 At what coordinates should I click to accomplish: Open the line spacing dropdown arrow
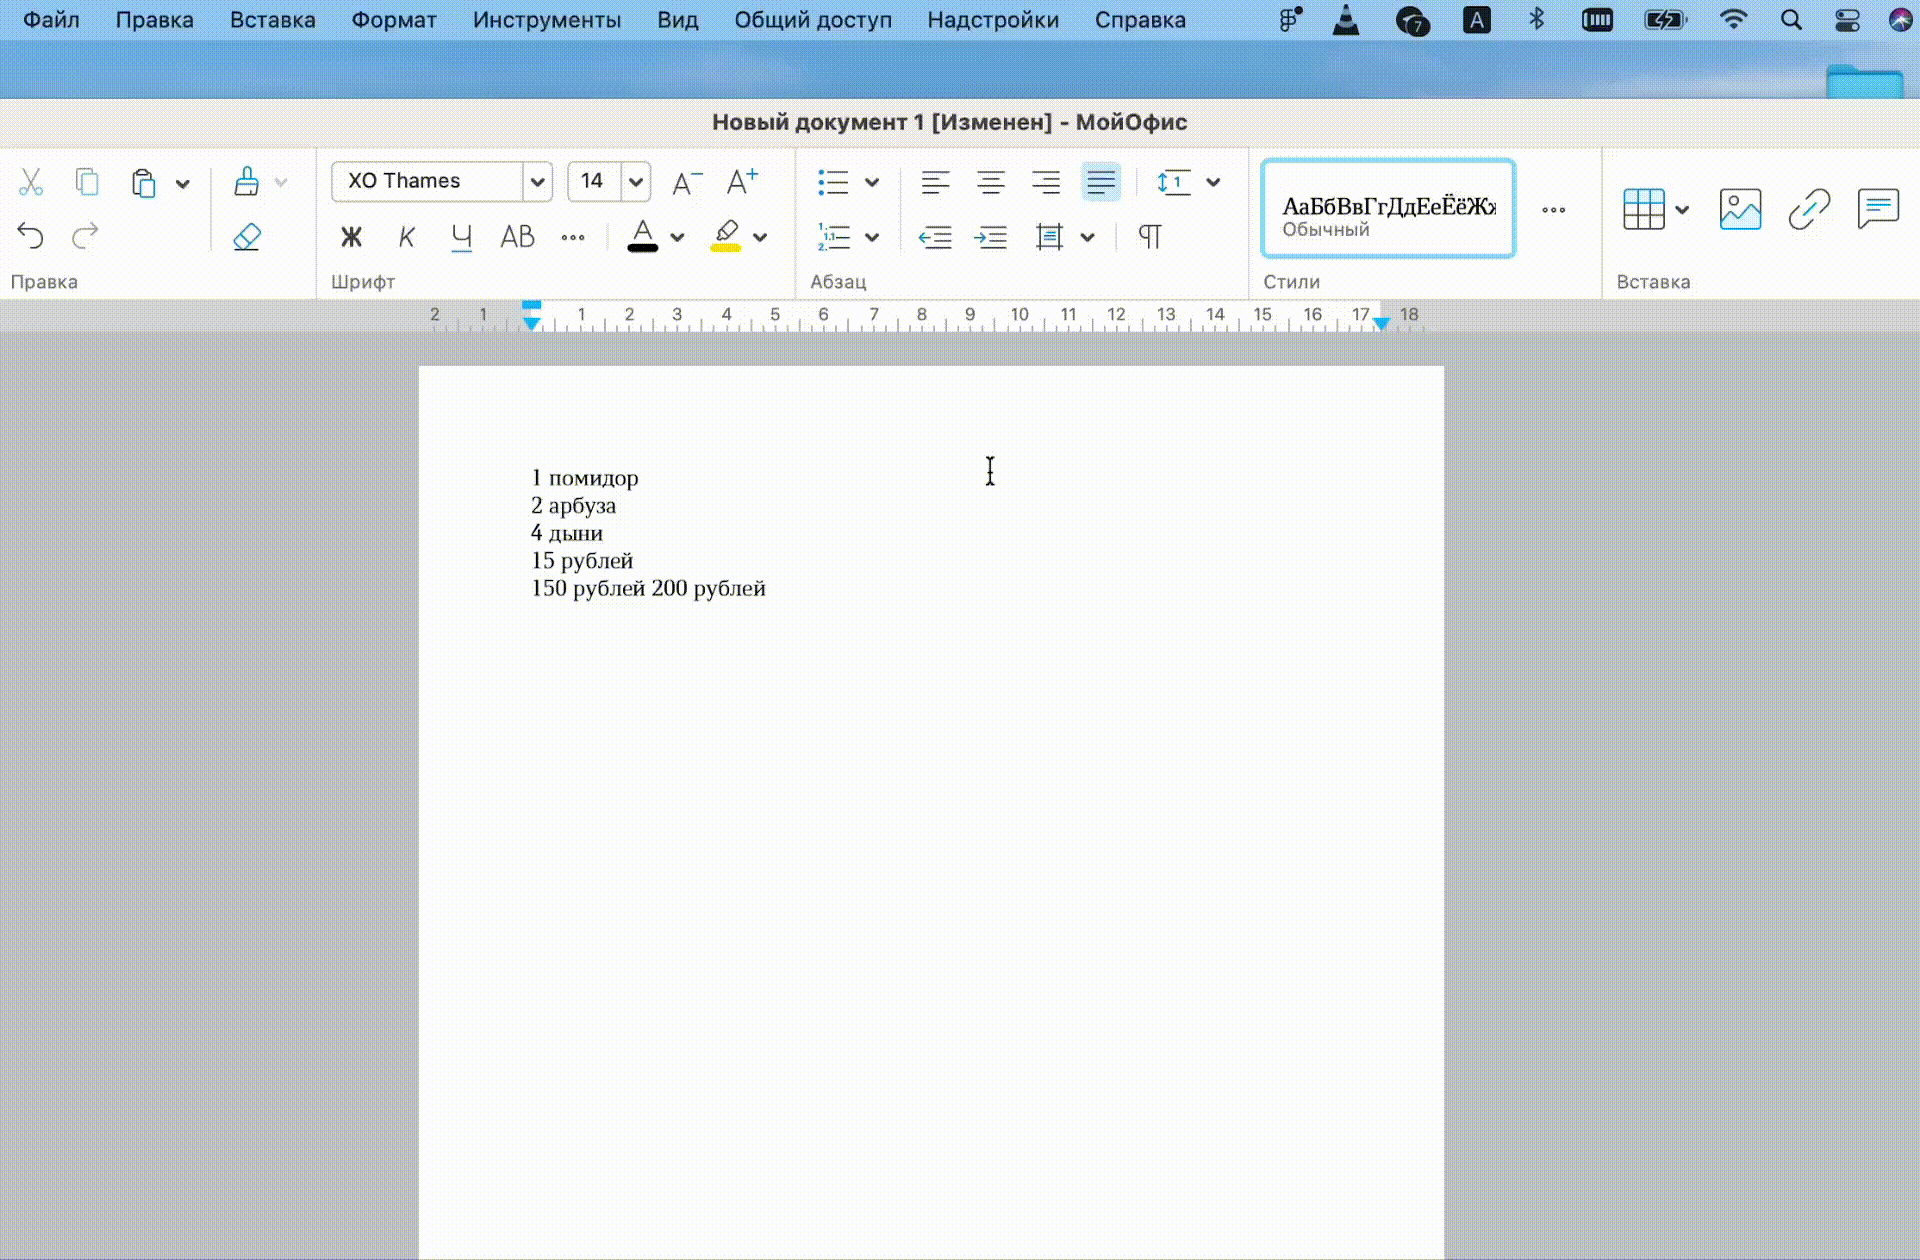pos(1213,182)
